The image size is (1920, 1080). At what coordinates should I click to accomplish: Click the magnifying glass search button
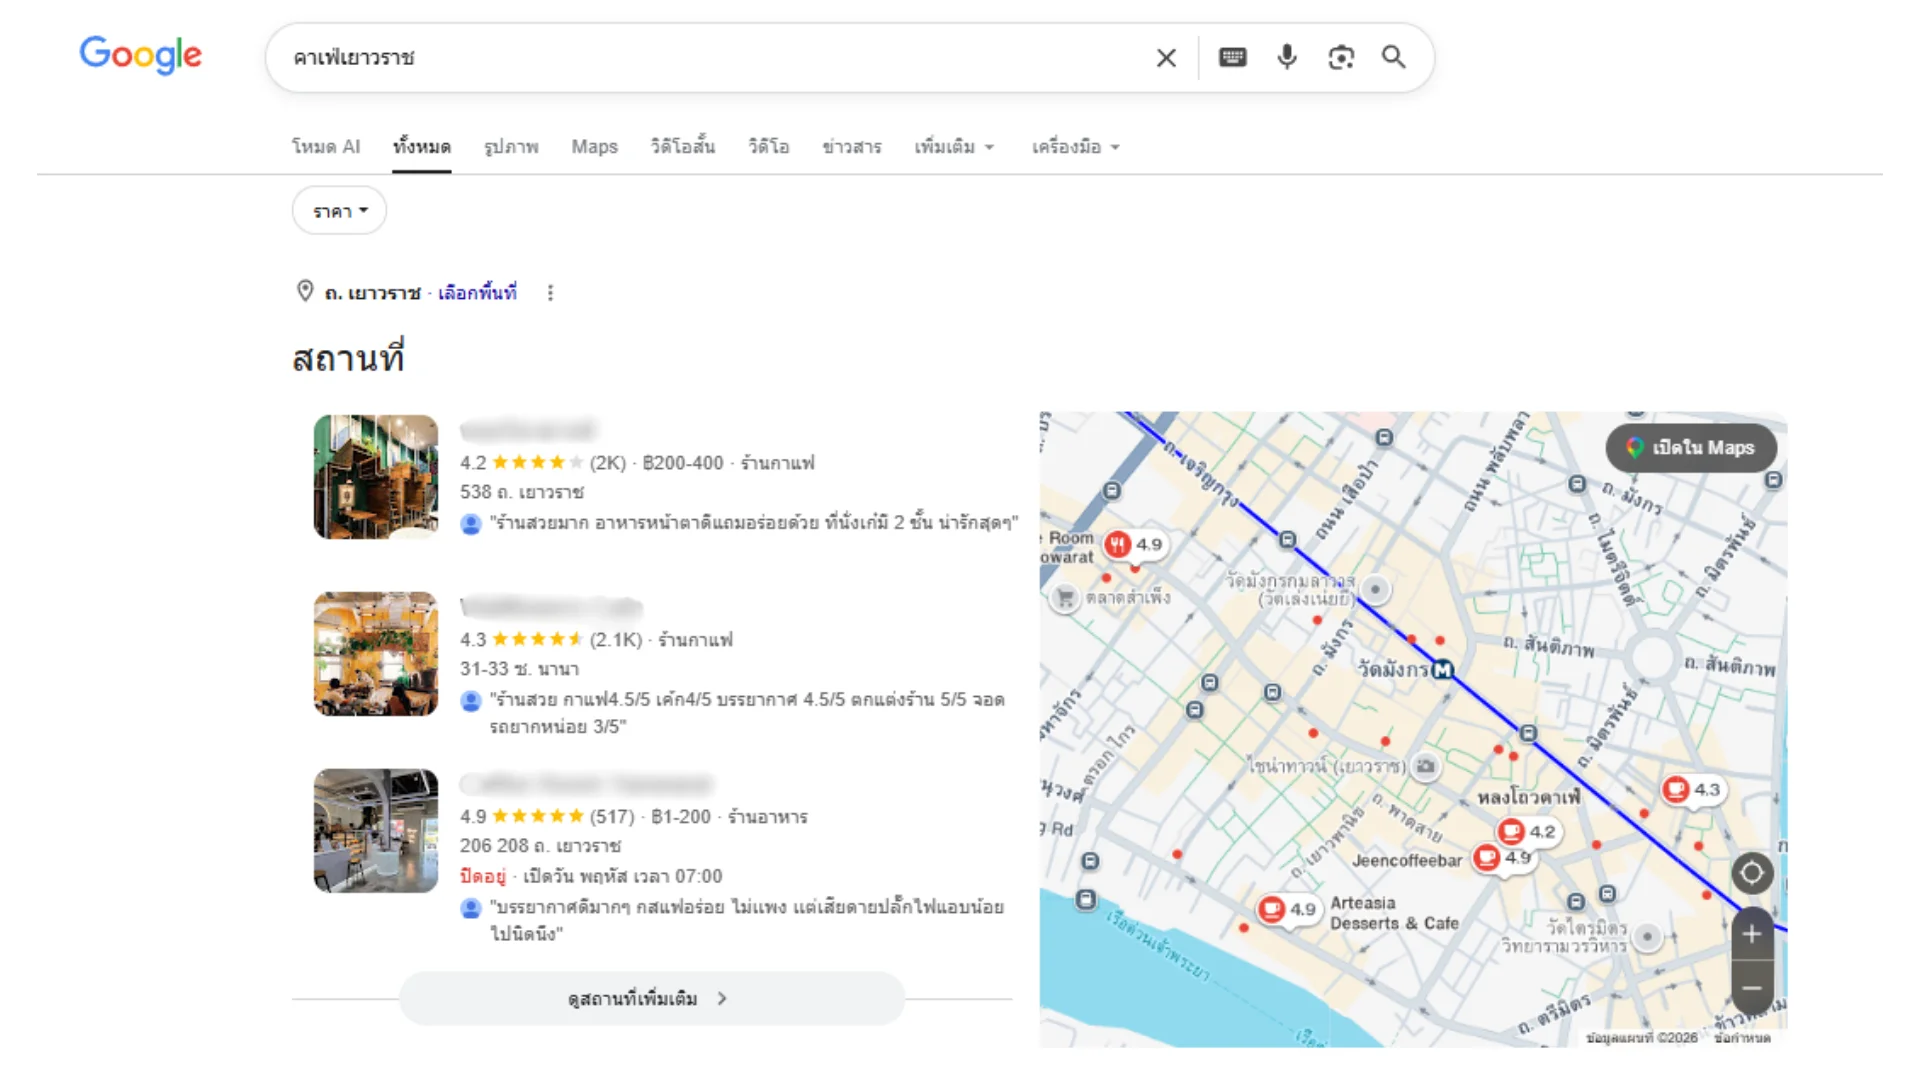coord(1394,57)
